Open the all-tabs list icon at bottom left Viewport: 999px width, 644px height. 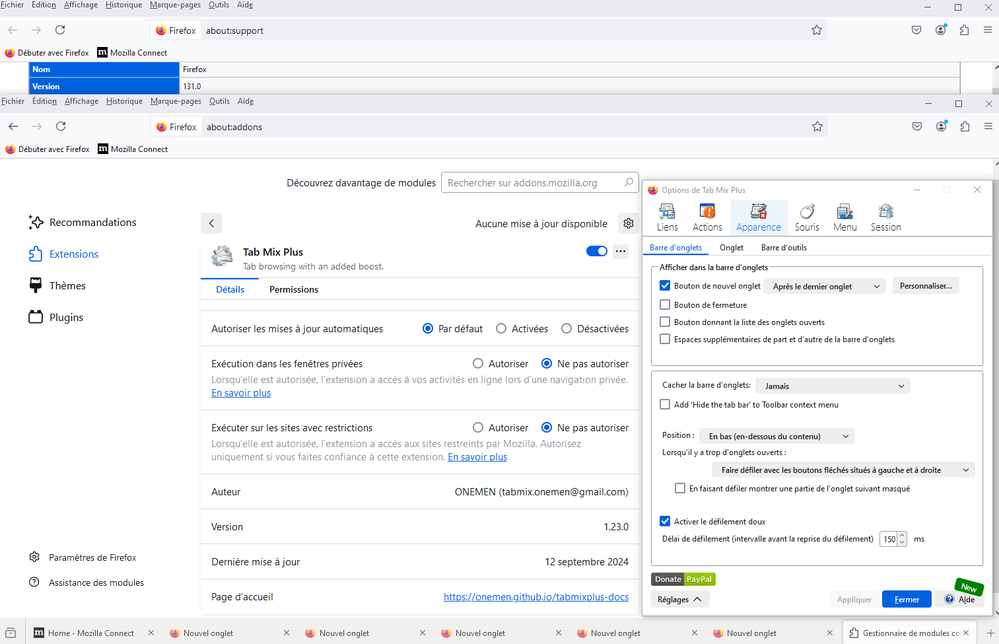point(11,633)
